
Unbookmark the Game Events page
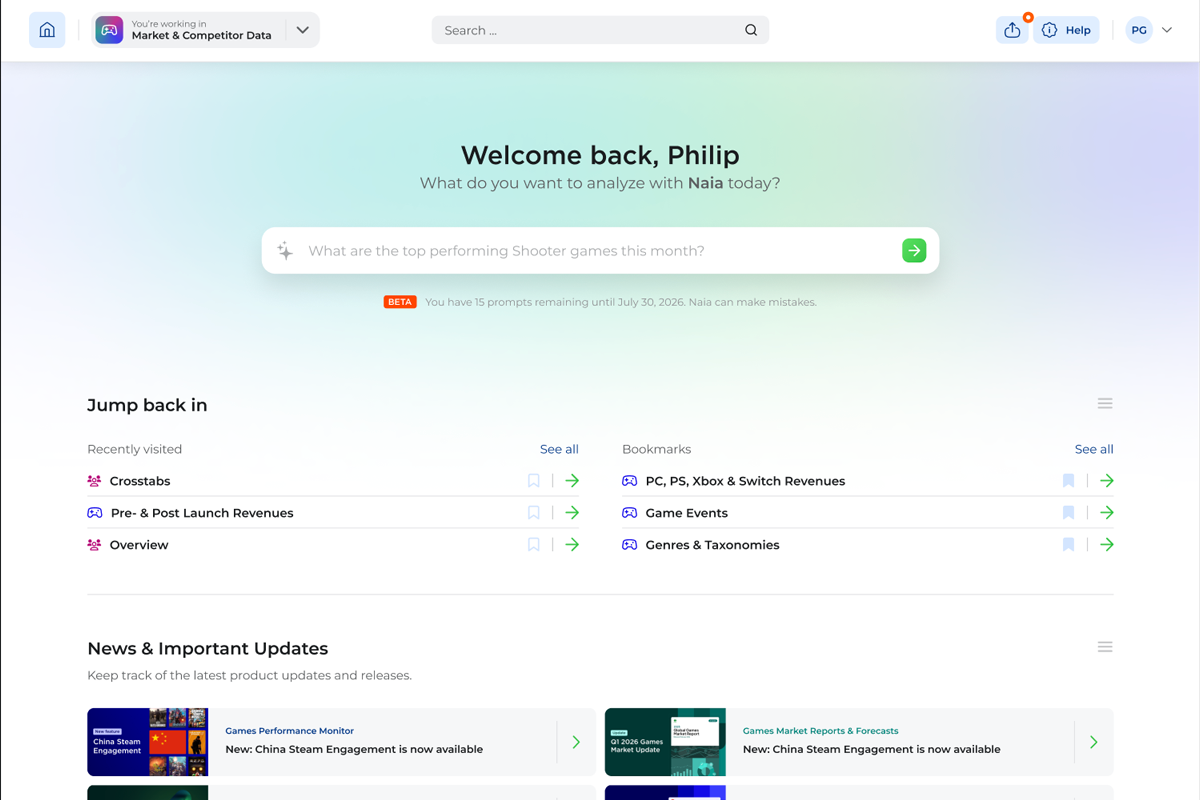[1068, 513]
